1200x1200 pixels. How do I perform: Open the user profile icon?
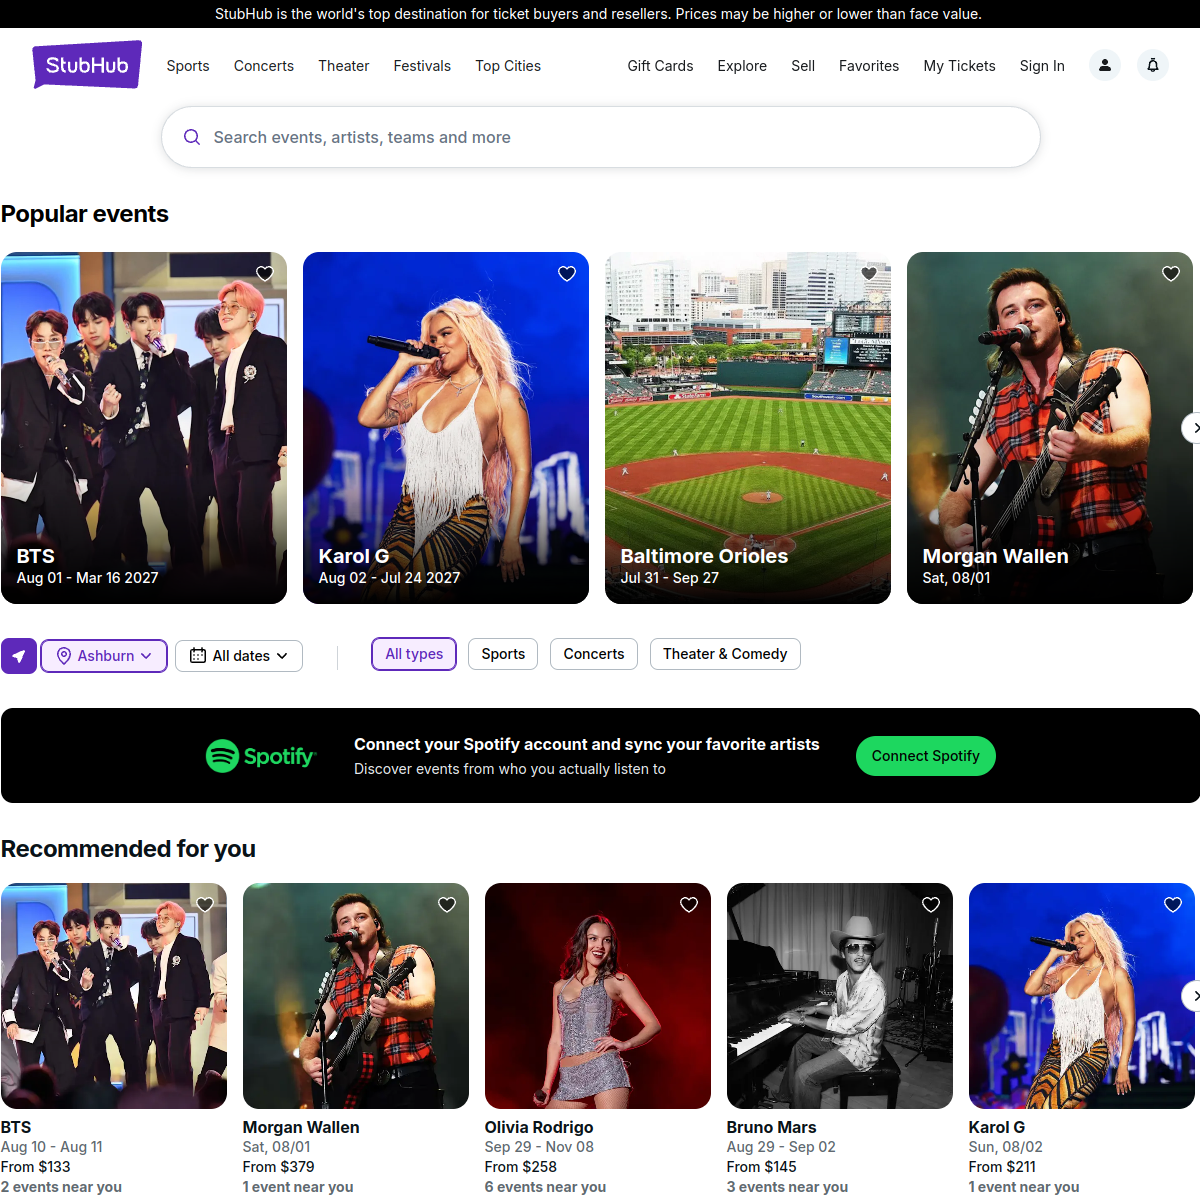click(1105, 65)
